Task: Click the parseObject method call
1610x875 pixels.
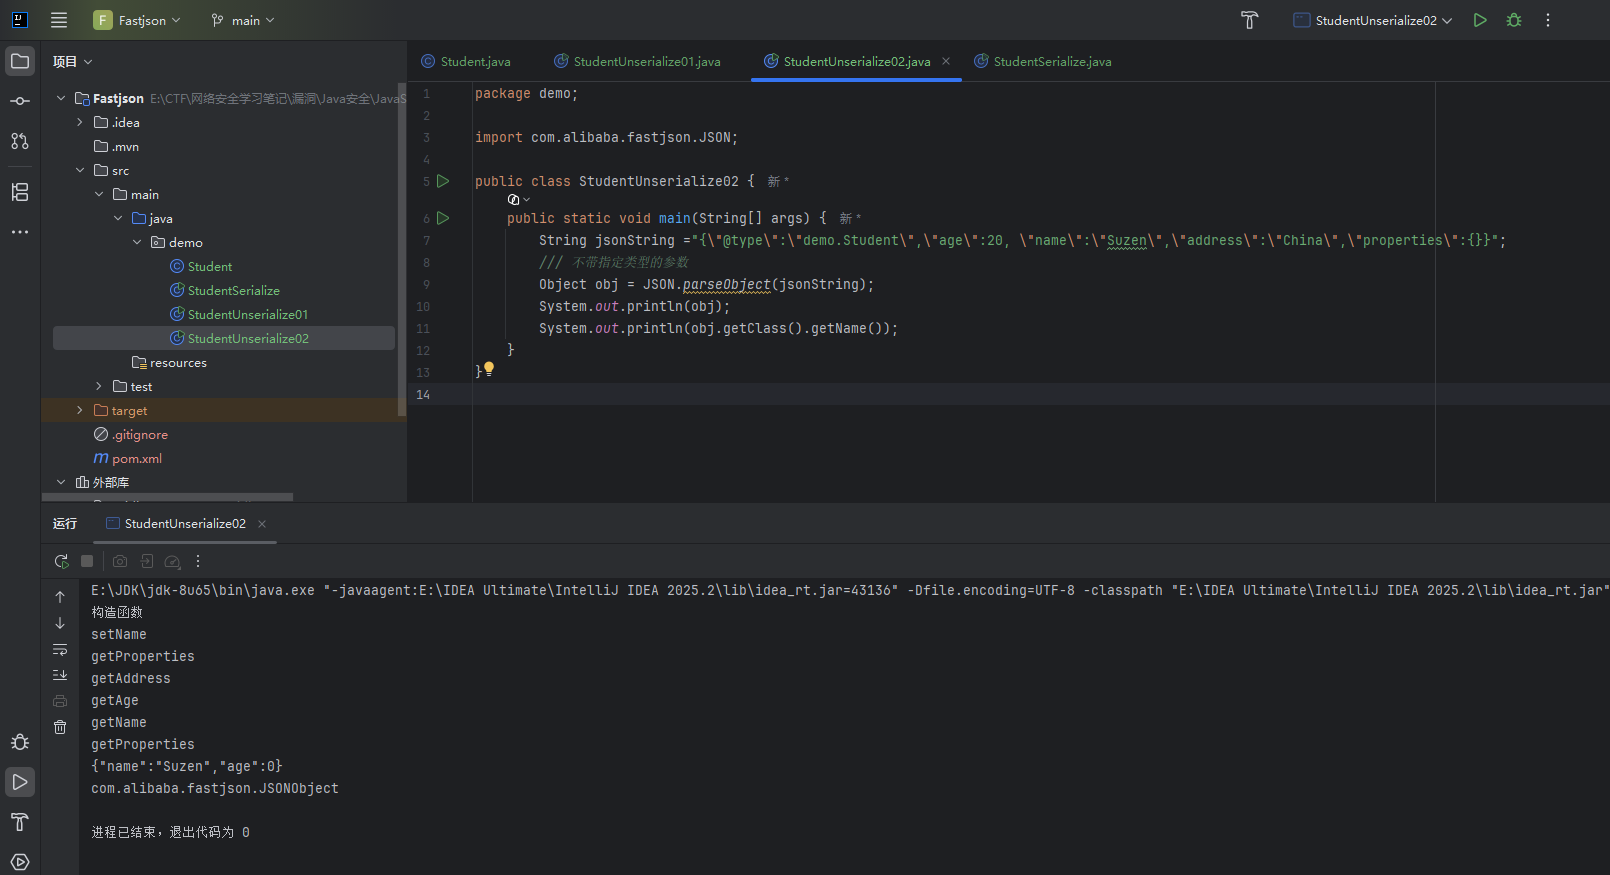Action: (x=727, y=284)
